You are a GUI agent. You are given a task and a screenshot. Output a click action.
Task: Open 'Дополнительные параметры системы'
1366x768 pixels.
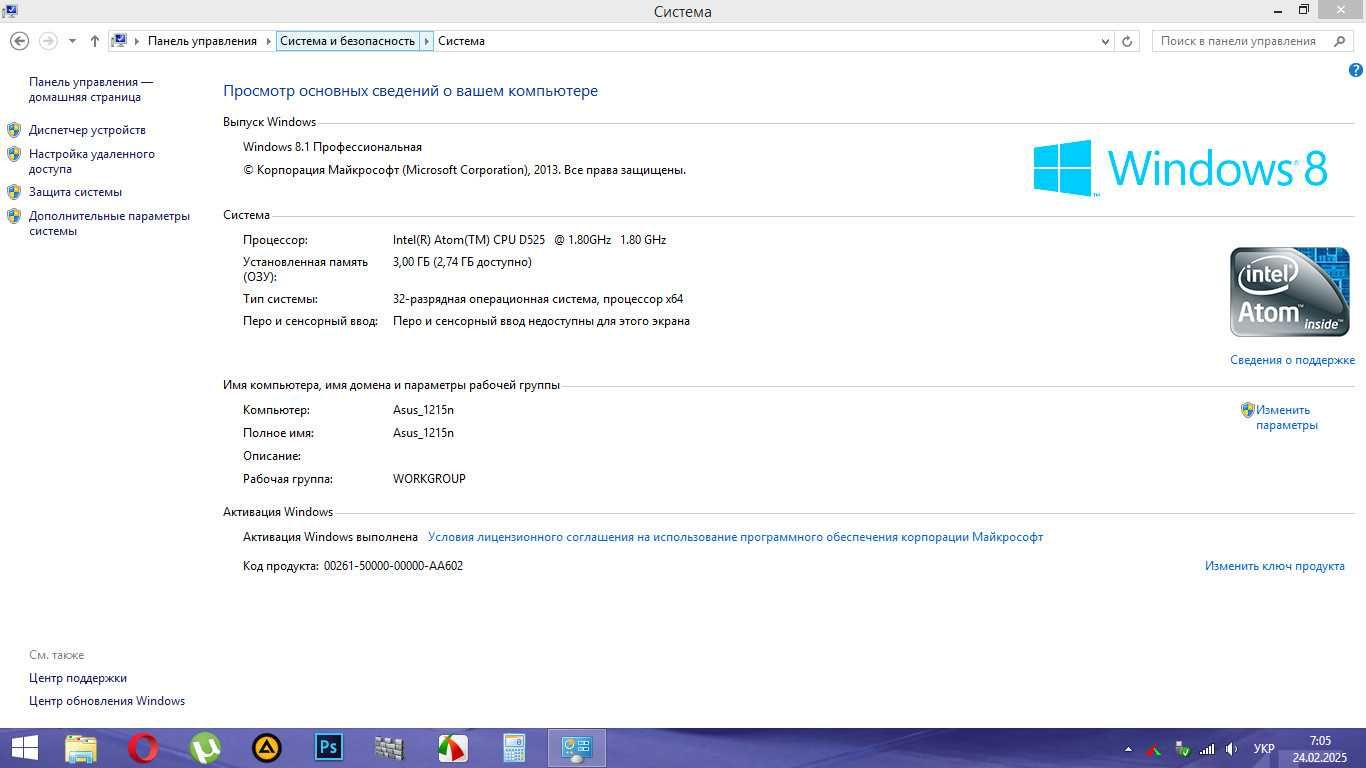pyautogui.click(x=109, y=223)
